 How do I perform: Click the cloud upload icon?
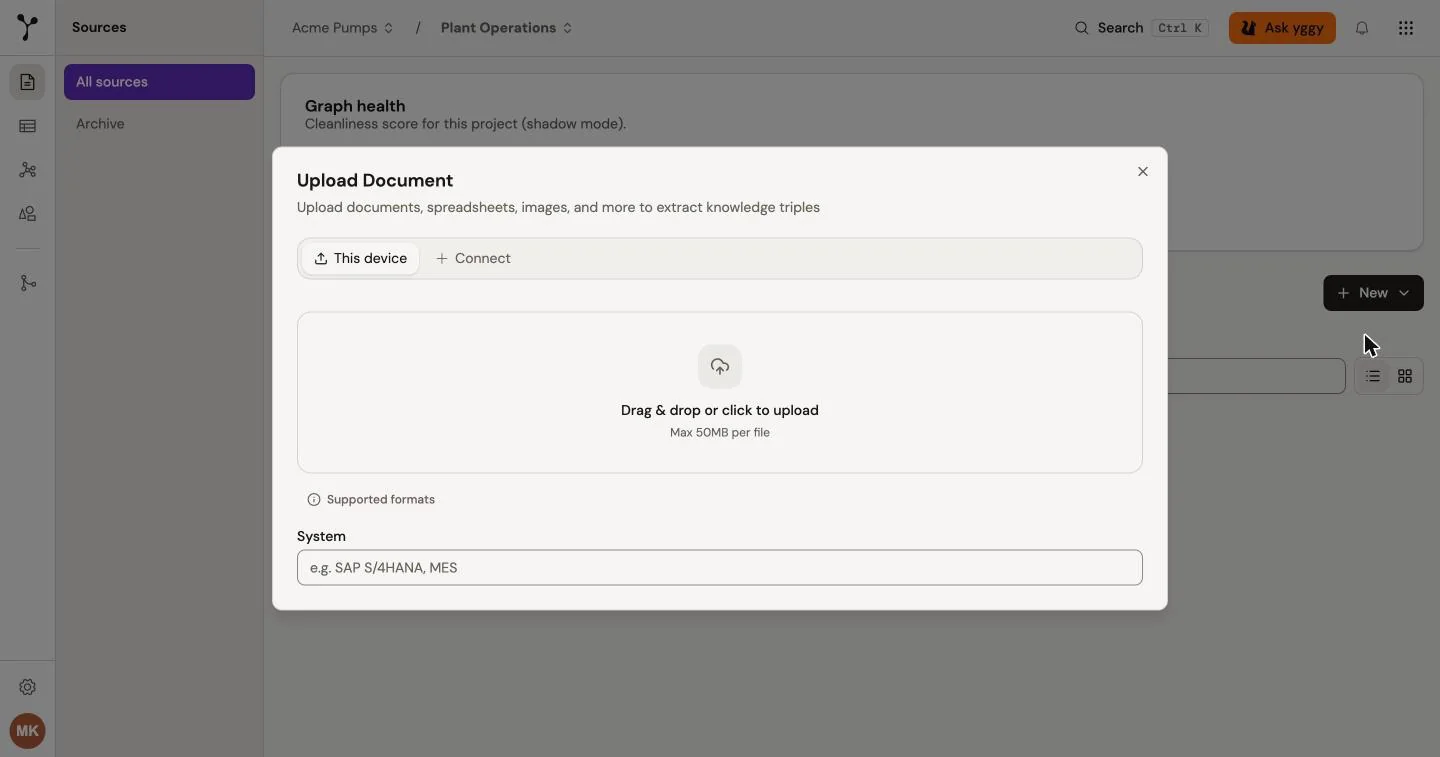click(720, 367)
